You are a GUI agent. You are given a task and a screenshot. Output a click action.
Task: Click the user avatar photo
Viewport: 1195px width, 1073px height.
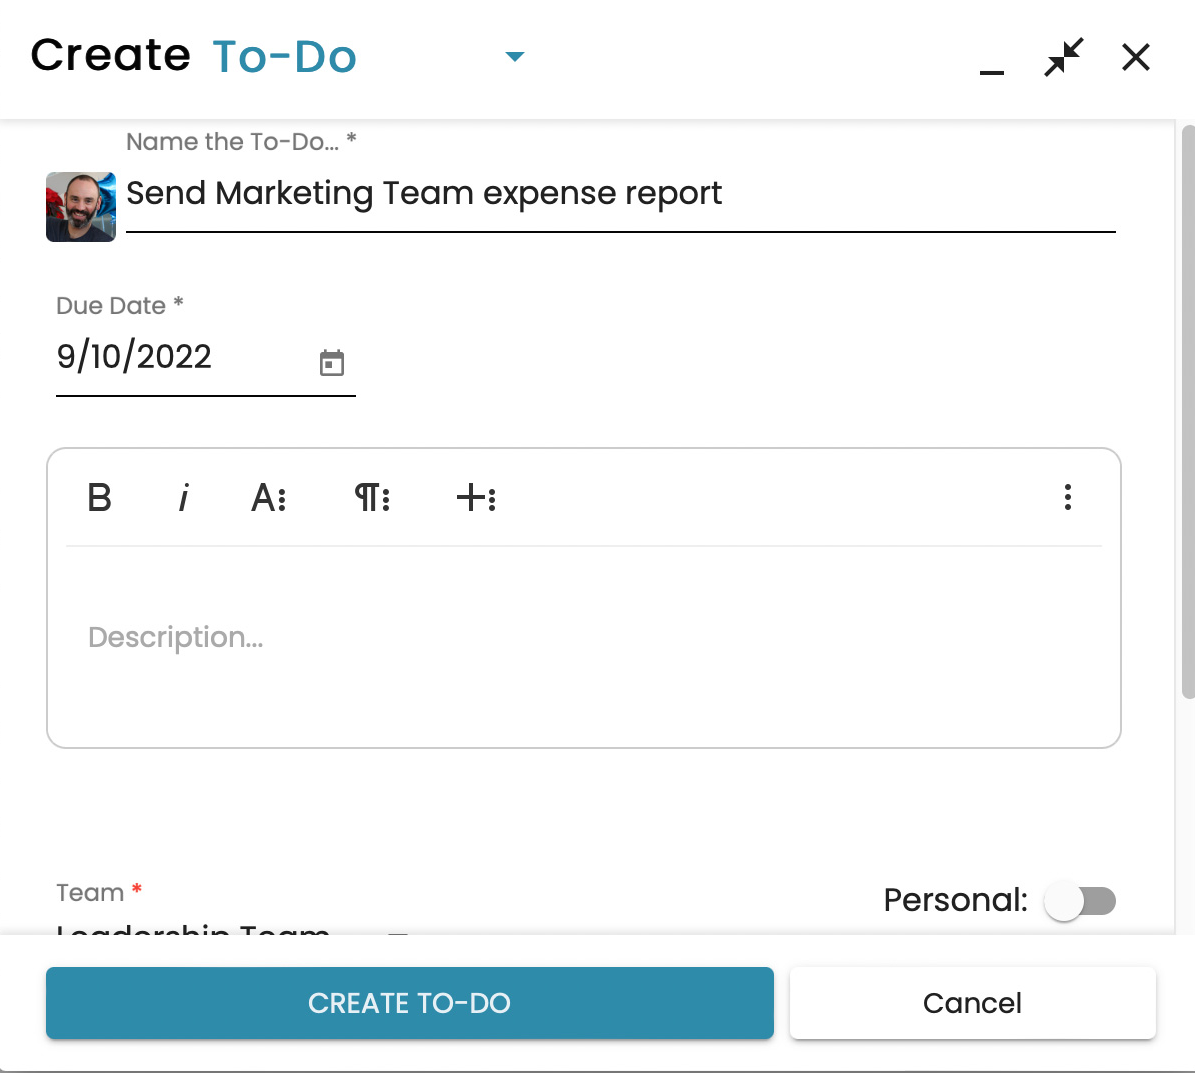pos(81,207)
